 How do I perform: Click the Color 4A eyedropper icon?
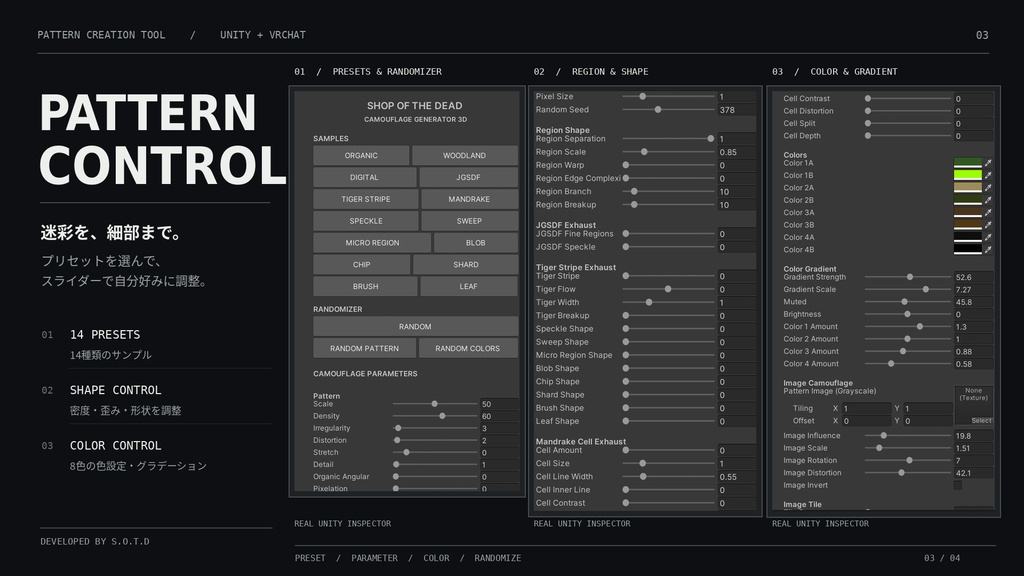pos(988,237)
